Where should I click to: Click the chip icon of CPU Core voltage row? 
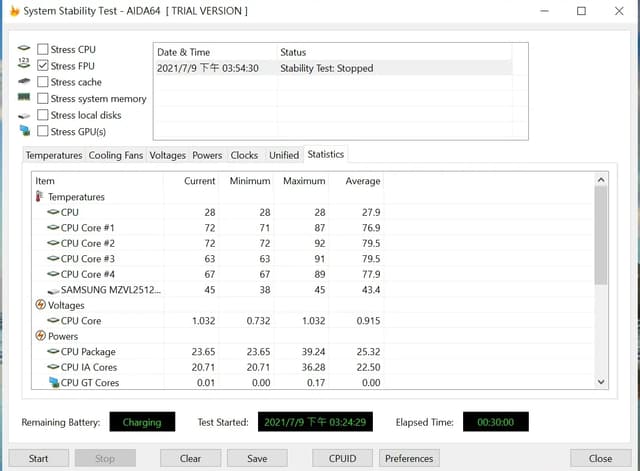(x=53, y=320)
